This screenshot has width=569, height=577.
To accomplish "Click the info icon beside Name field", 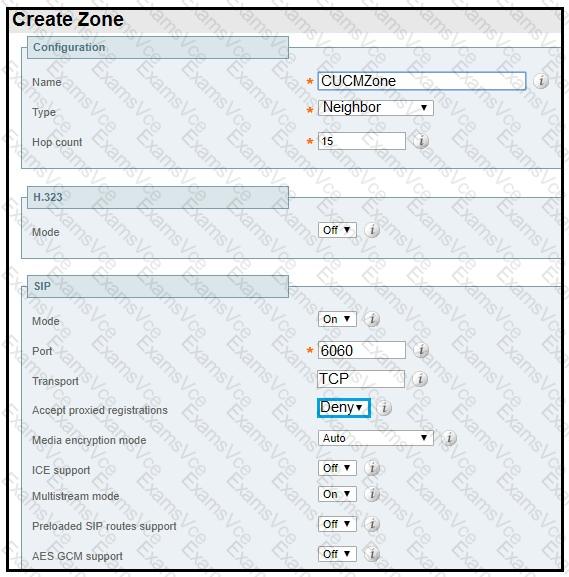I will tap(541, 81).
